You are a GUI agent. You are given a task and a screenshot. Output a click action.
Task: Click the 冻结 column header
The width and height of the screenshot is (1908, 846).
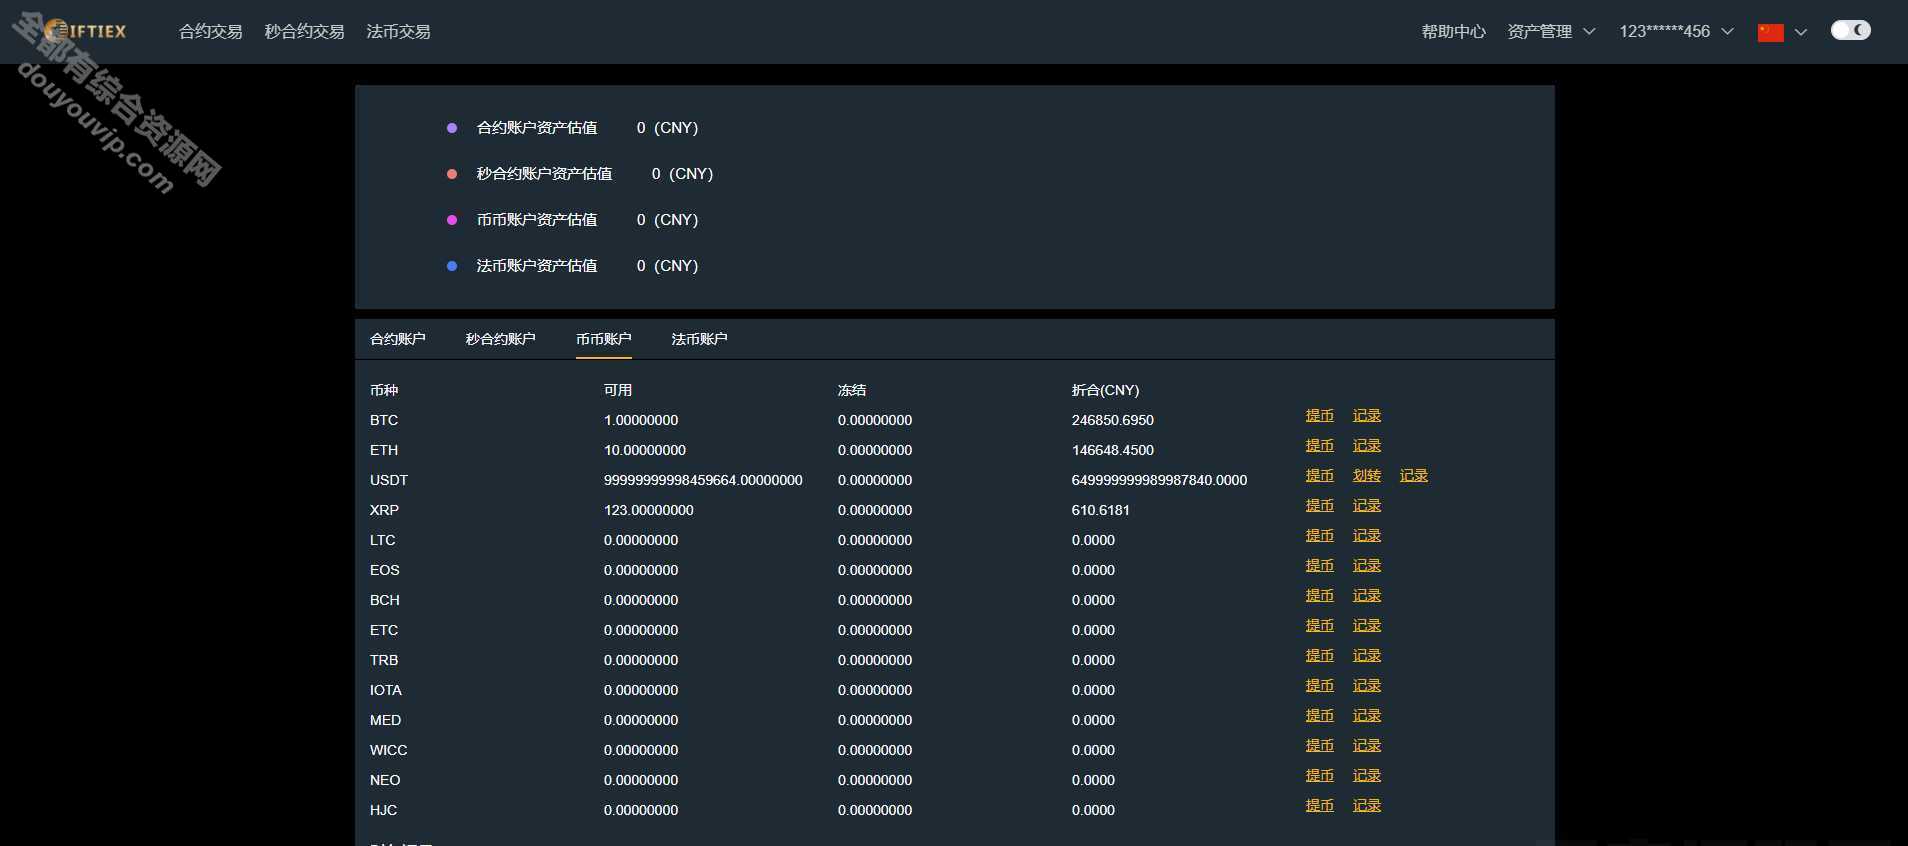852,390
